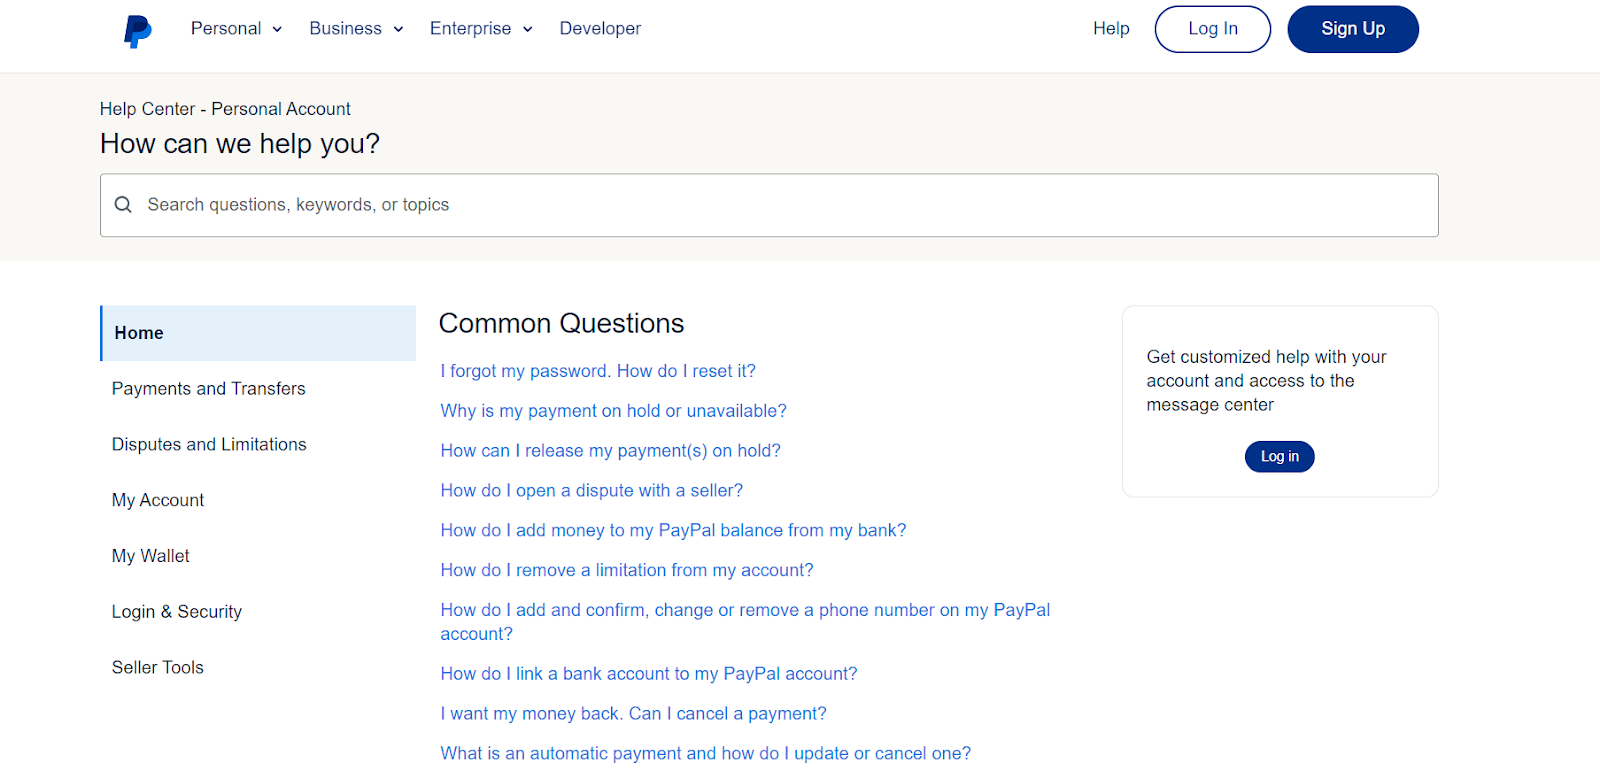Expand the Enterprise dropdown menu
1600x771 pixels.
tap(481, 29)
